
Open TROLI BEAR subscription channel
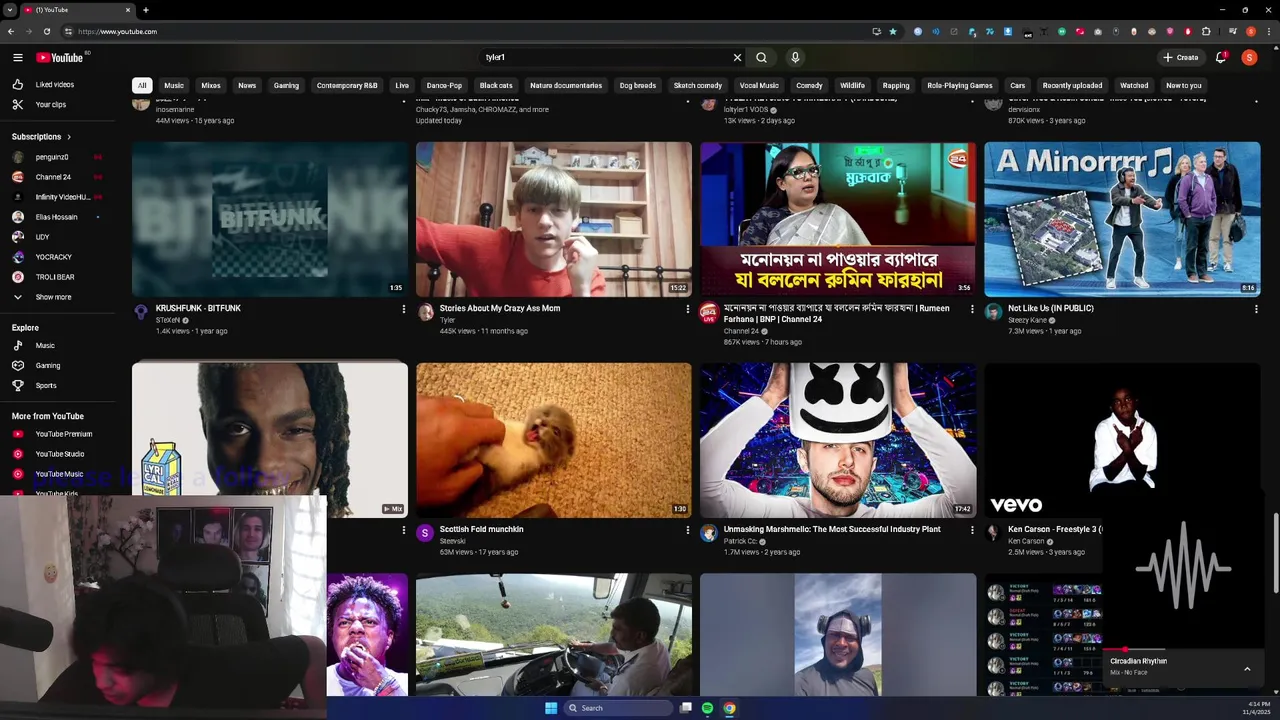pos(54,277)
